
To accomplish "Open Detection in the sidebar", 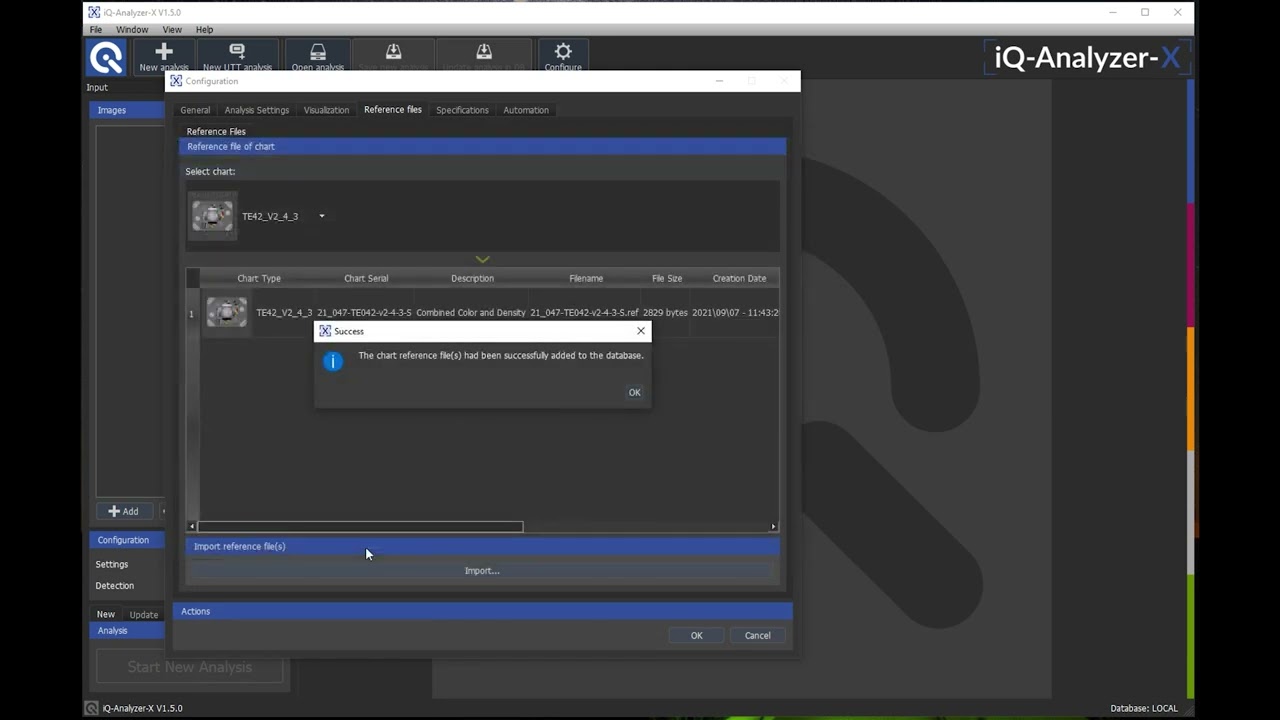I will (115, 586).
